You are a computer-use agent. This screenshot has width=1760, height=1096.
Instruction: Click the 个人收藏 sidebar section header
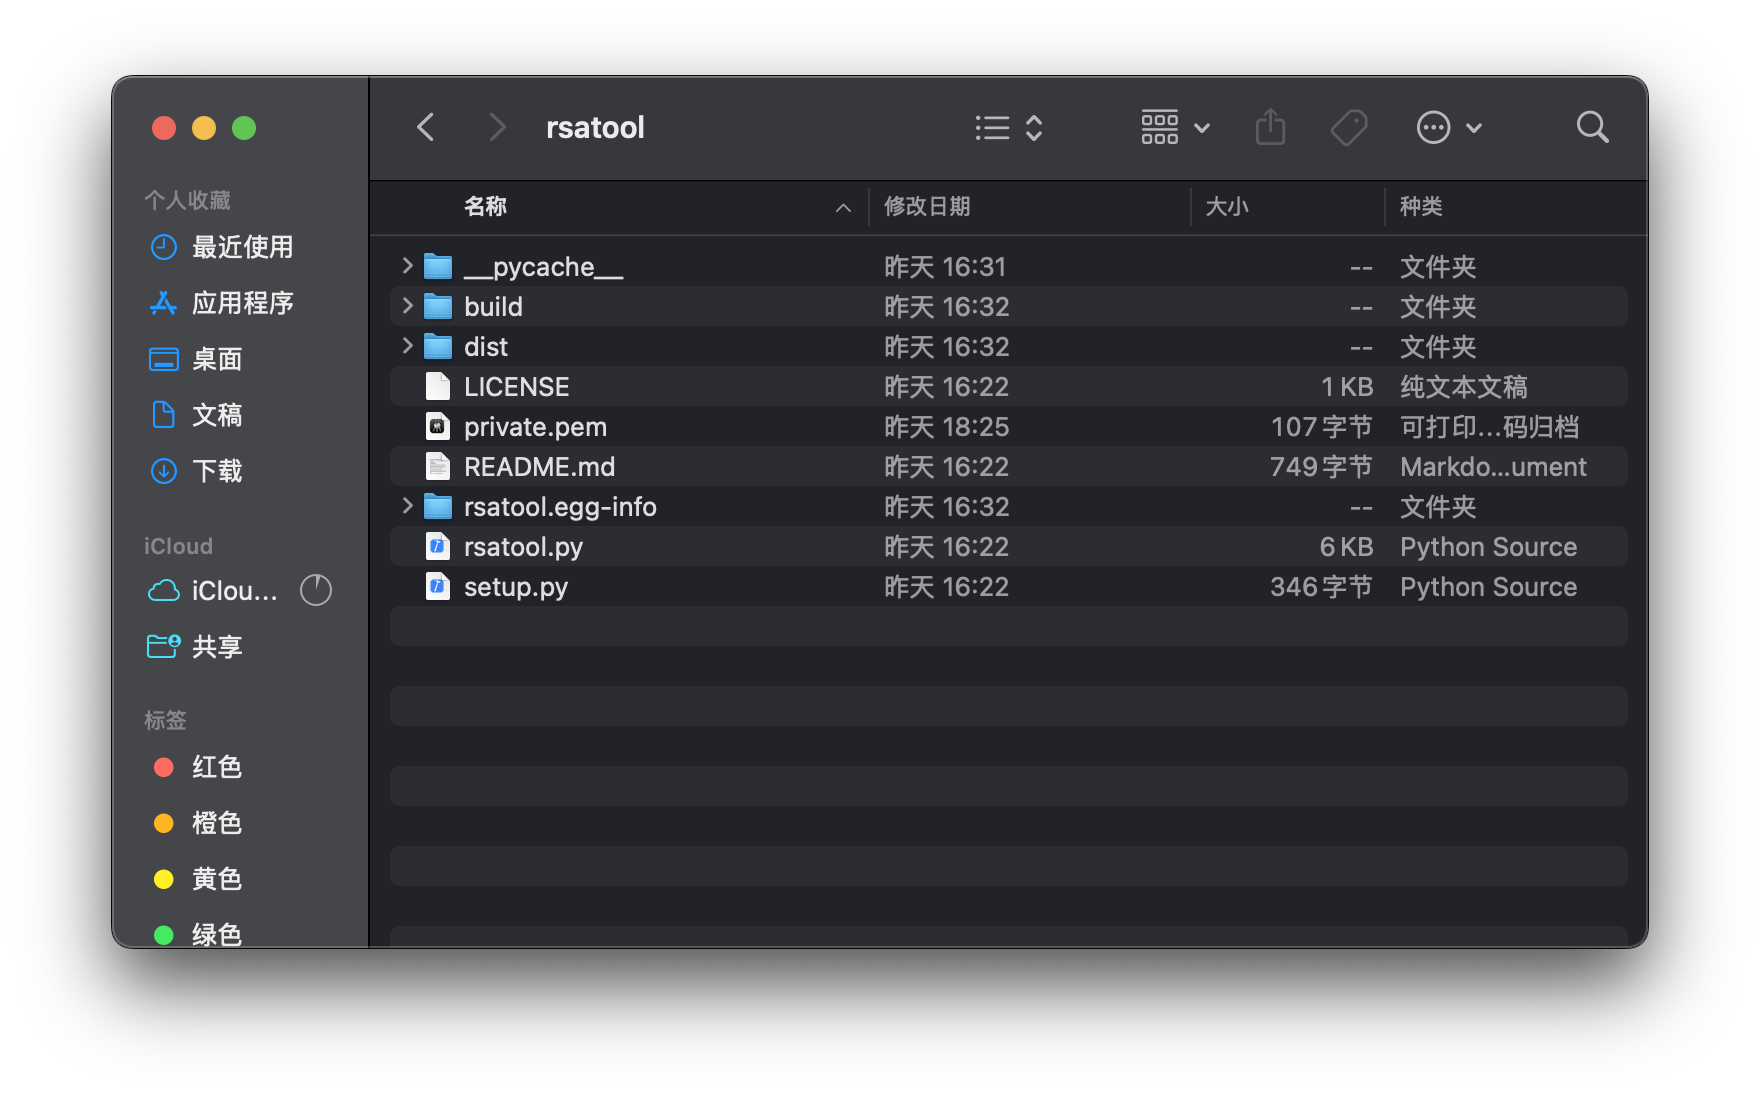click(x=187, y=200)
